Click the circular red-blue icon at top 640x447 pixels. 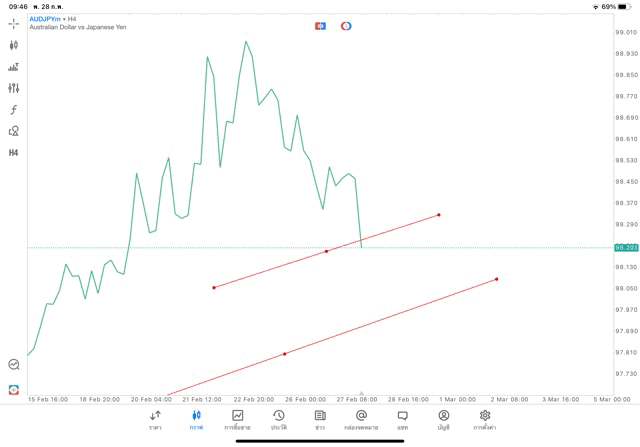[x=346, y=25]
